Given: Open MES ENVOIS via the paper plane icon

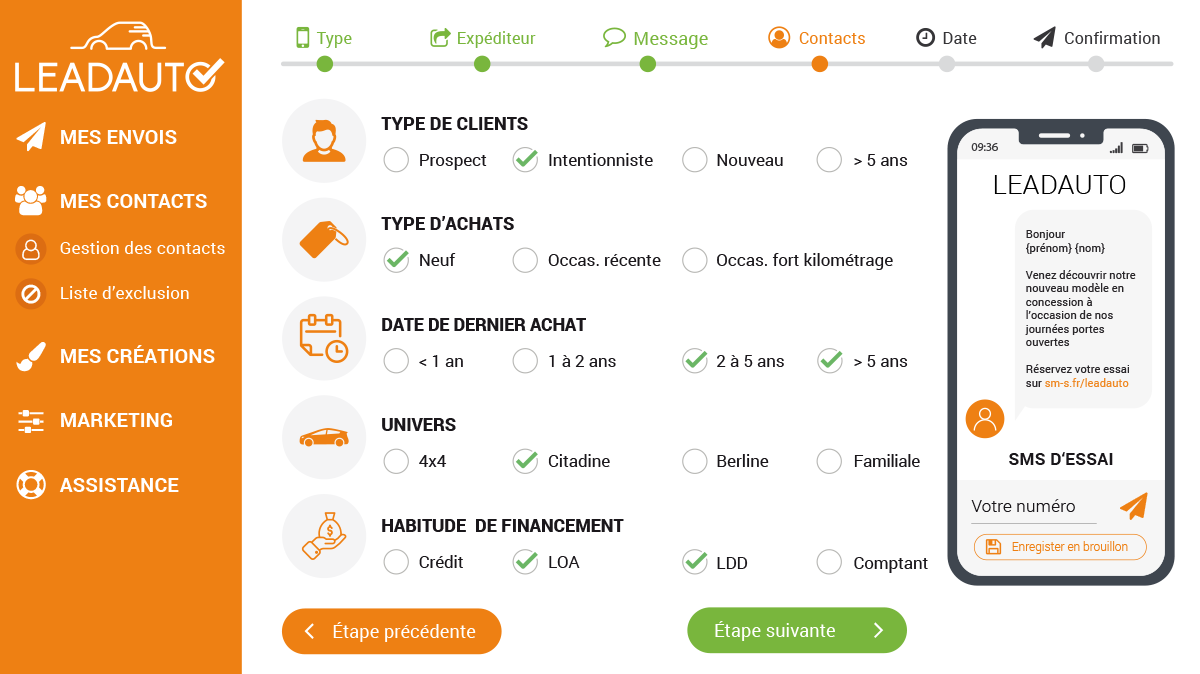Looking at the screenshot, I should click(30, 136).
